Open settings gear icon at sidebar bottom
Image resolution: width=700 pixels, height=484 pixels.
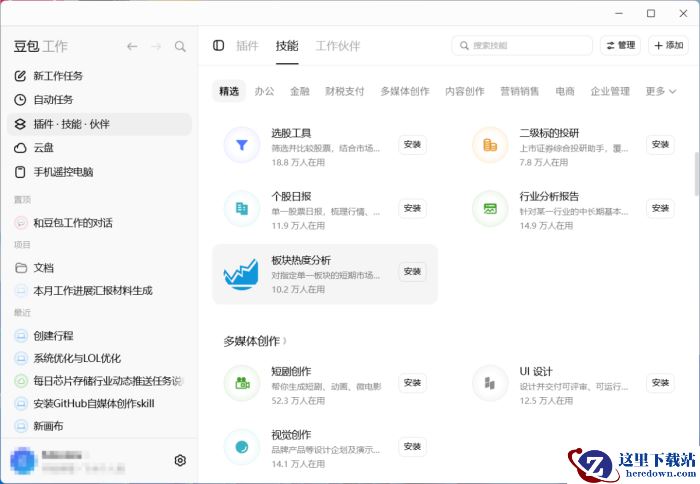click(180, 460)
